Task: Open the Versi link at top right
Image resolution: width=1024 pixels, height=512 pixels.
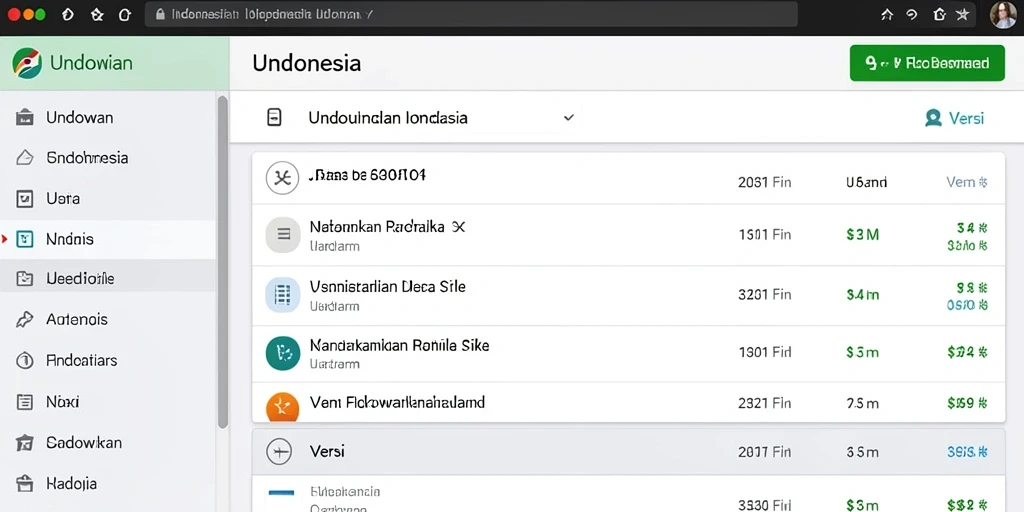Action: tap(966, 118)
